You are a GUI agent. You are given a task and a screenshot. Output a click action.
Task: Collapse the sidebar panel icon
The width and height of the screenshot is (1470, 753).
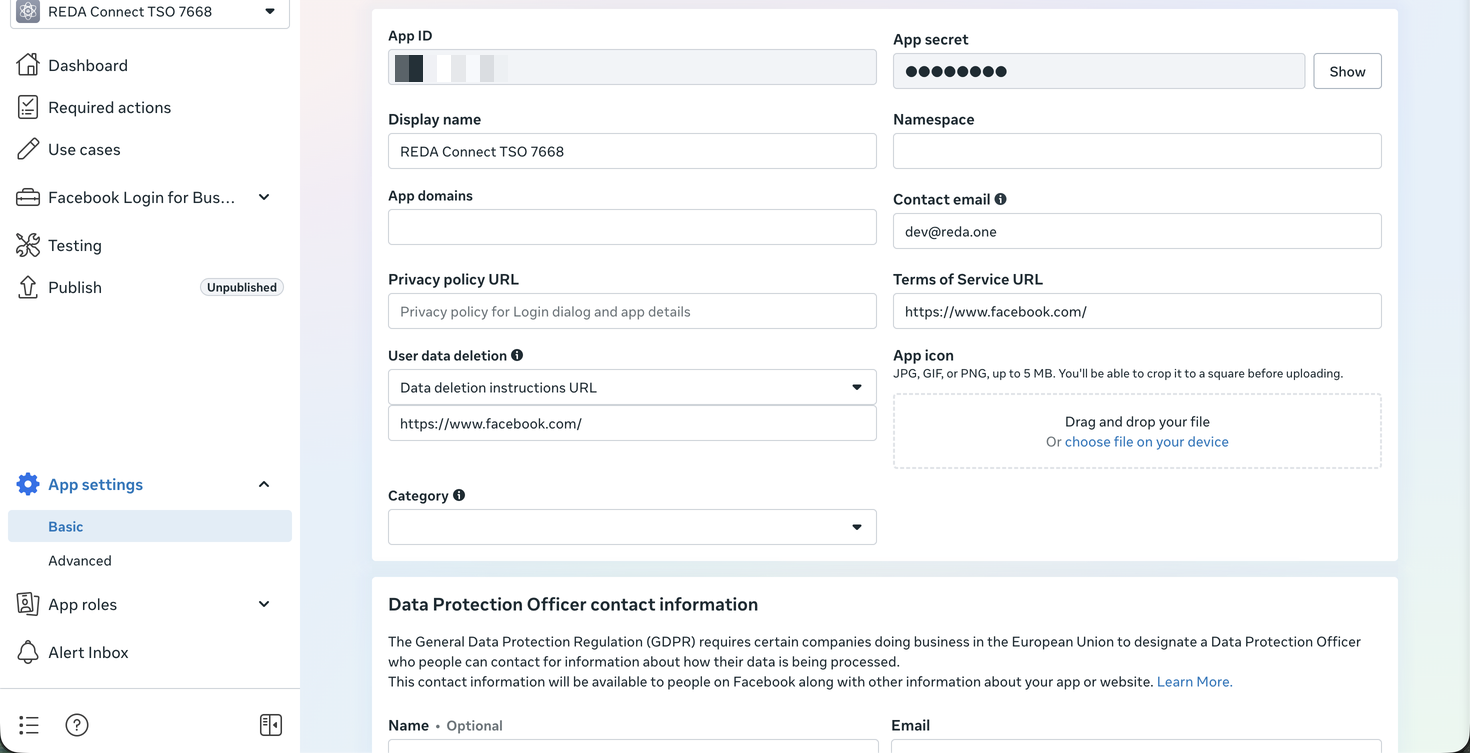(x=271, y=725)
